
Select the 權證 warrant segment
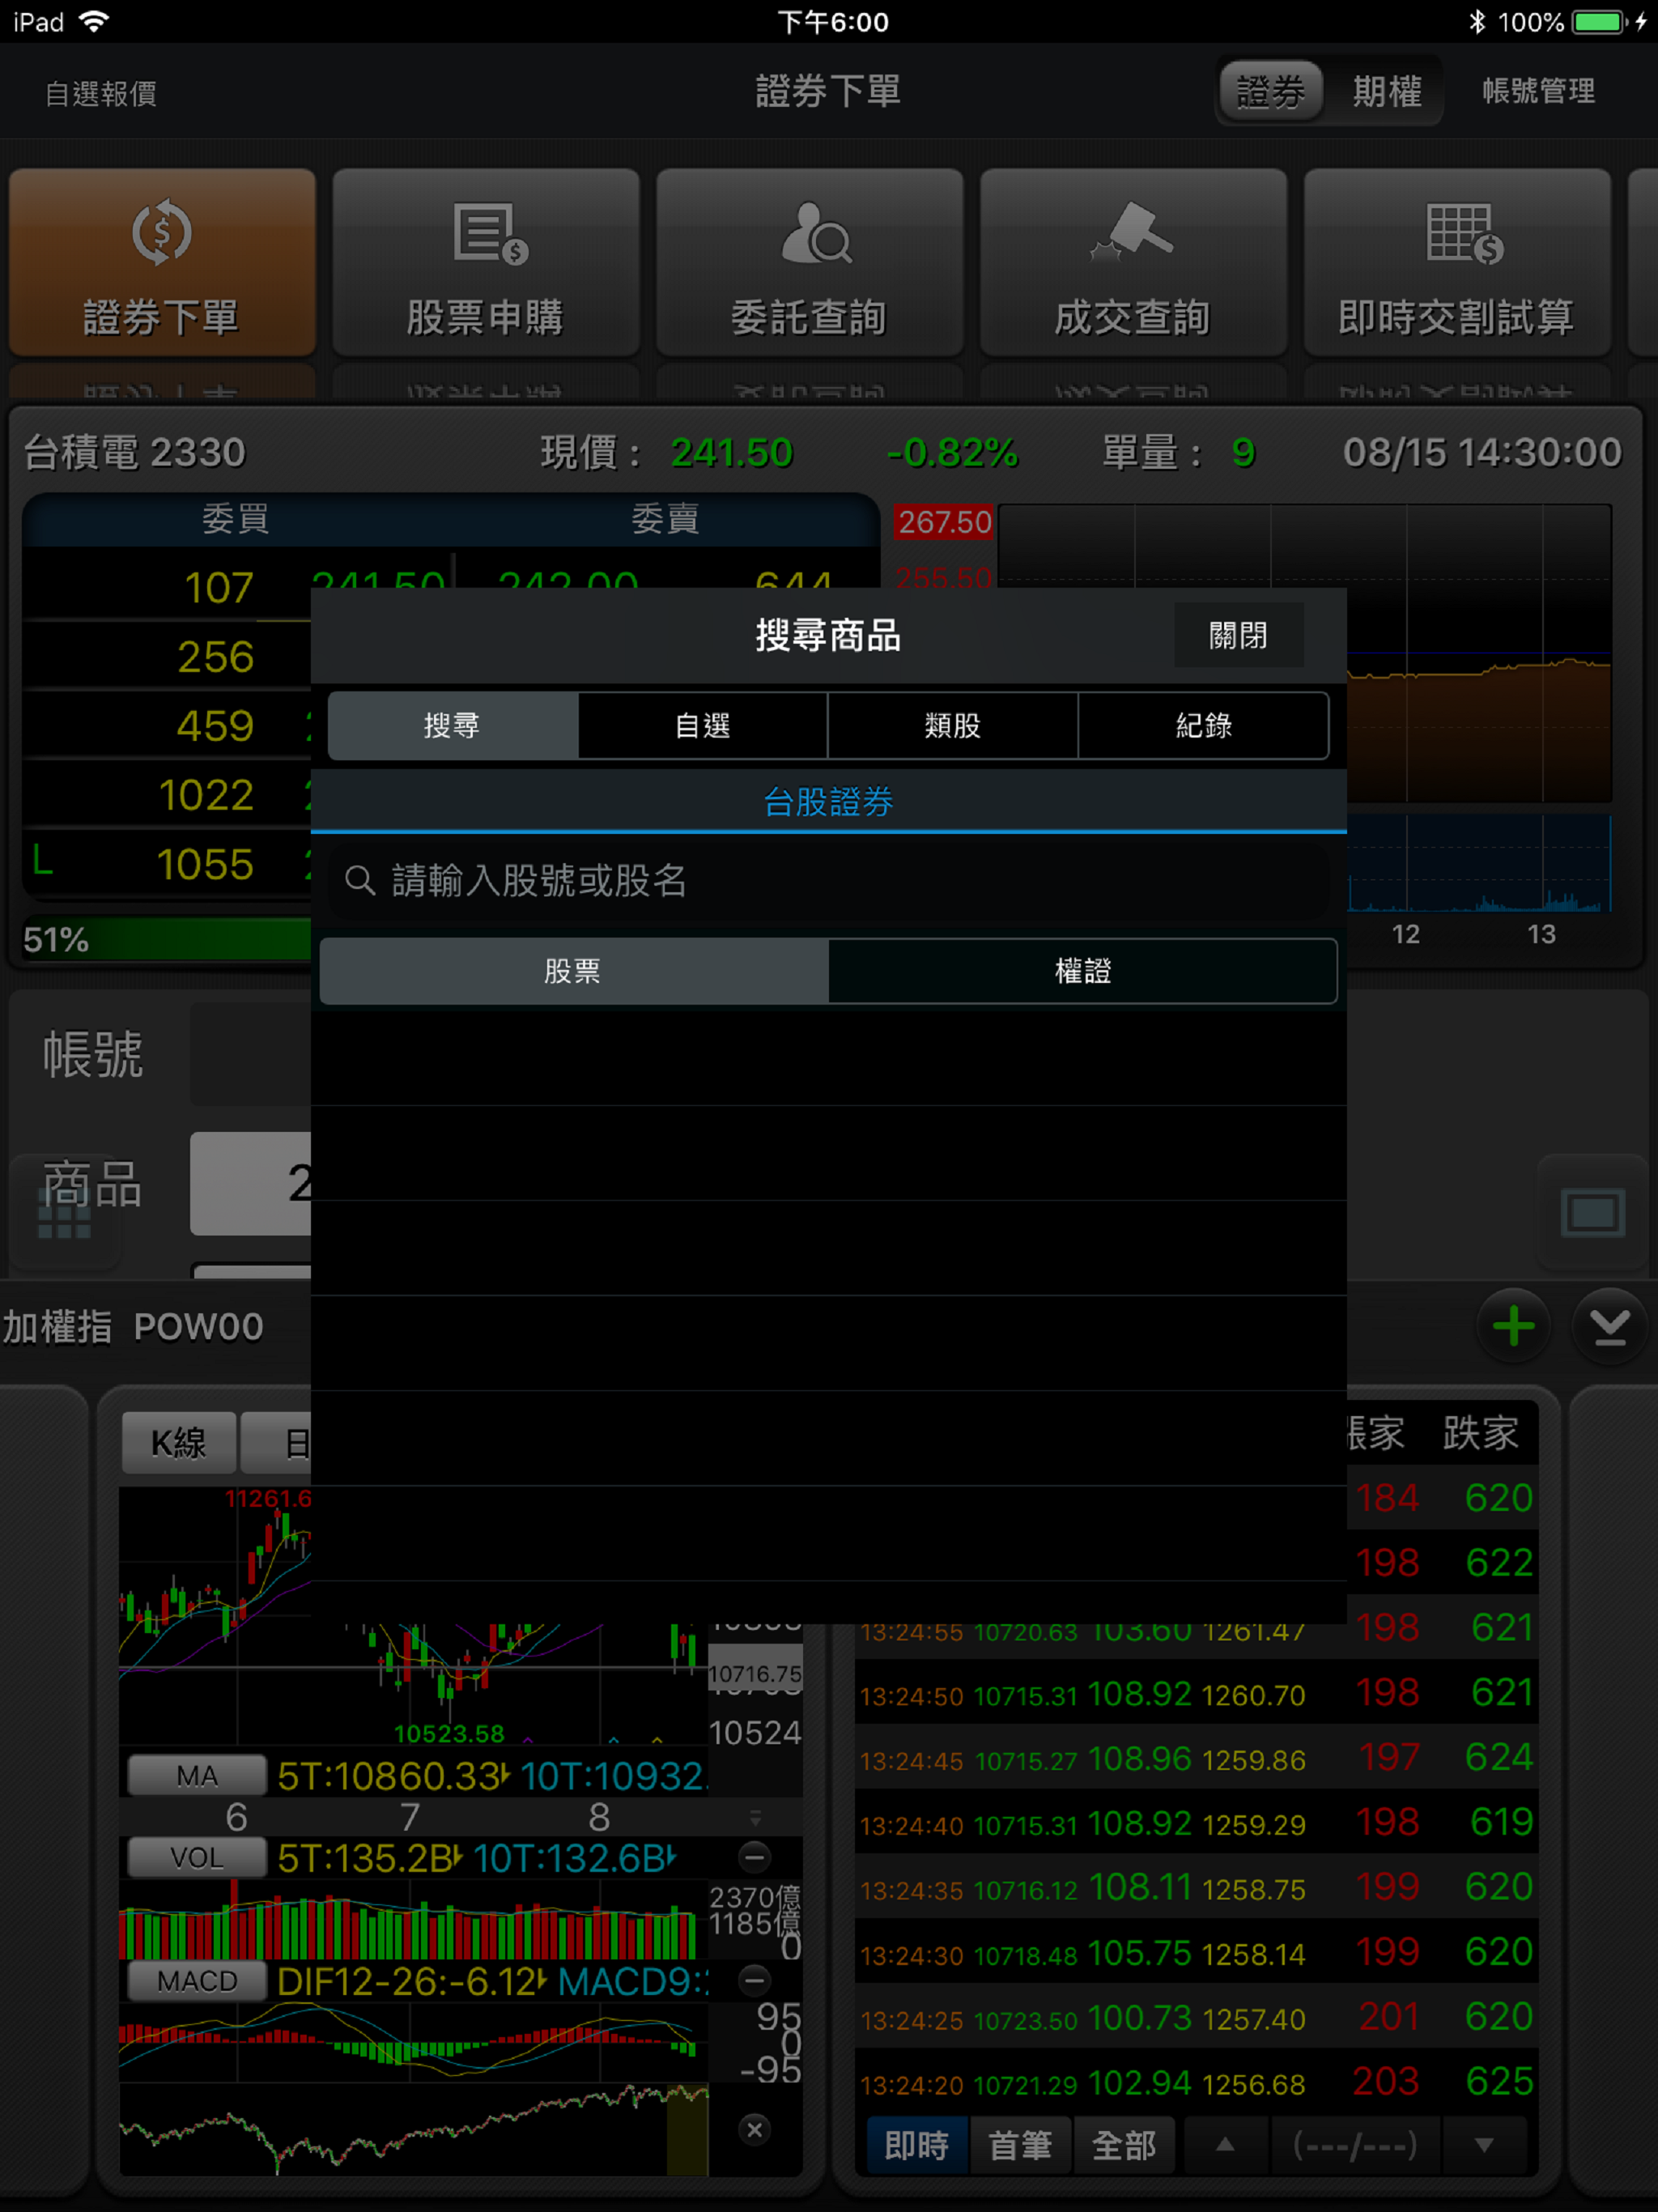click(x=1083, y=970)
